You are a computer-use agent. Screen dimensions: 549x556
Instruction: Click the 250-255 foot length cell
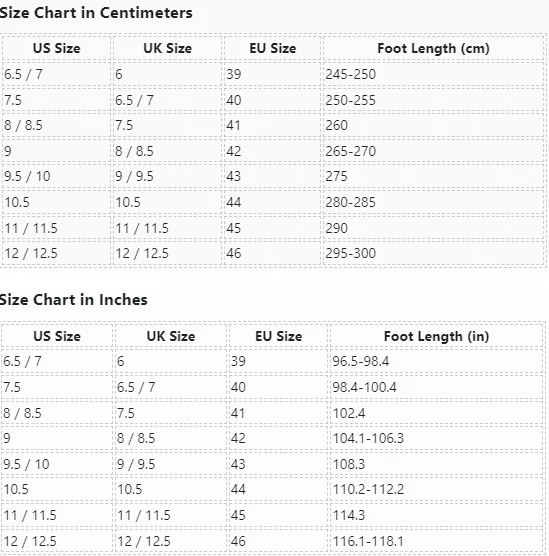coord(433,100)
